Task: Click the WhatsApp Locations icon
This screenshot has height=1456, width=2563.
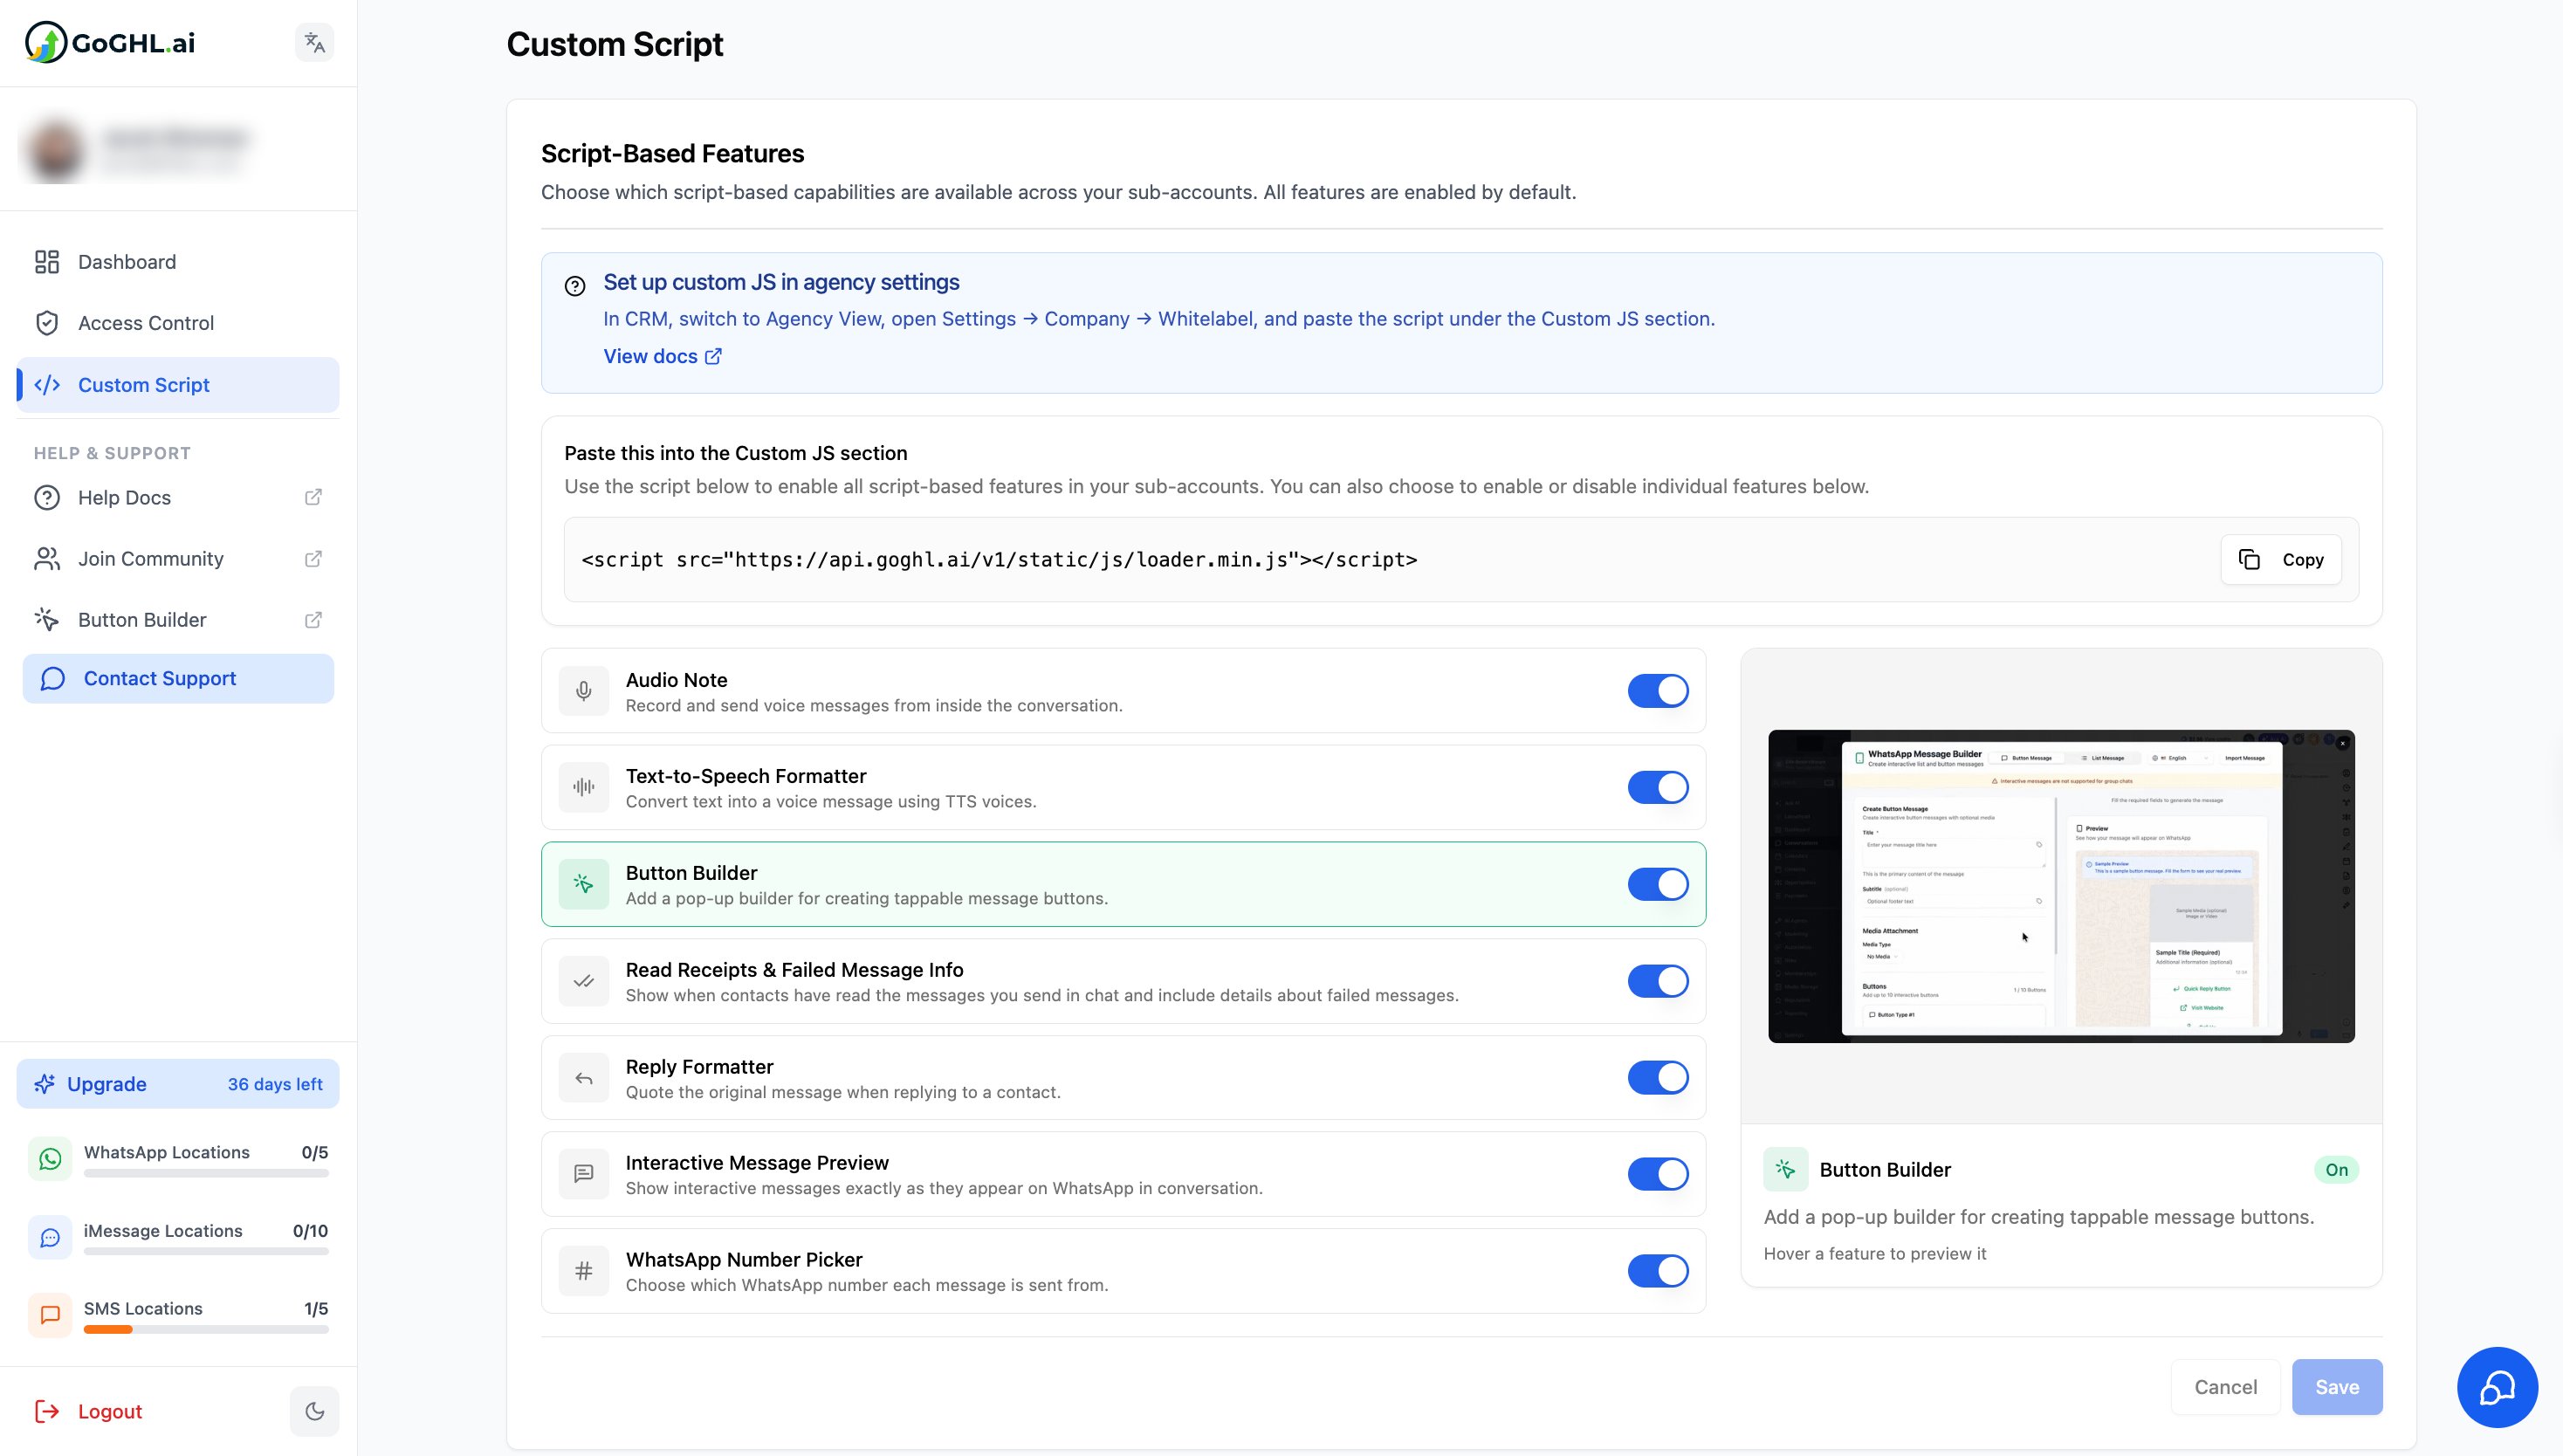Action: pos(50,1159)
